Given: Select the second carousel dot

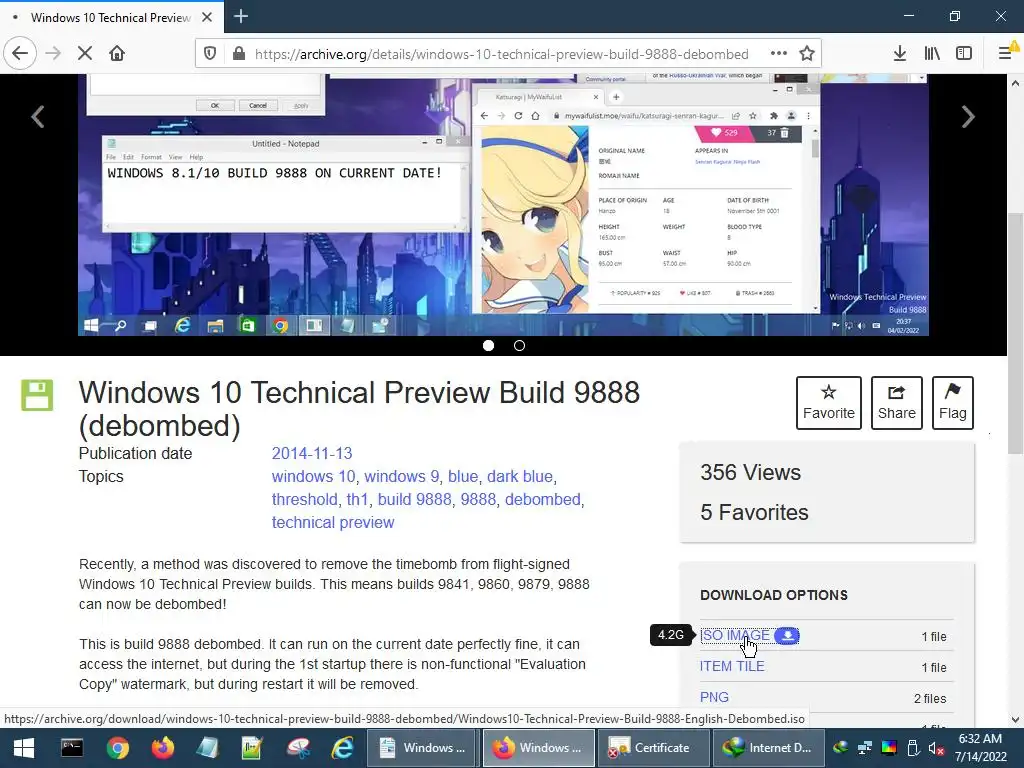Looking at the screenshot, I should 519,345.
